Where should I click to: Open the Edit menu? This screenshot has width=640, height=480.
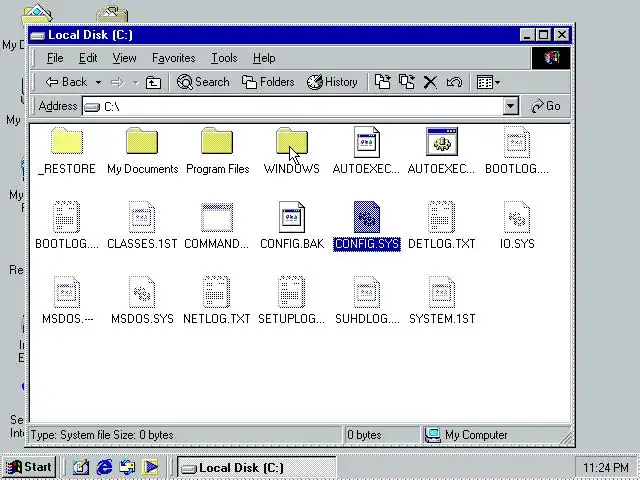pyautogui.click(x=88, y=58)
